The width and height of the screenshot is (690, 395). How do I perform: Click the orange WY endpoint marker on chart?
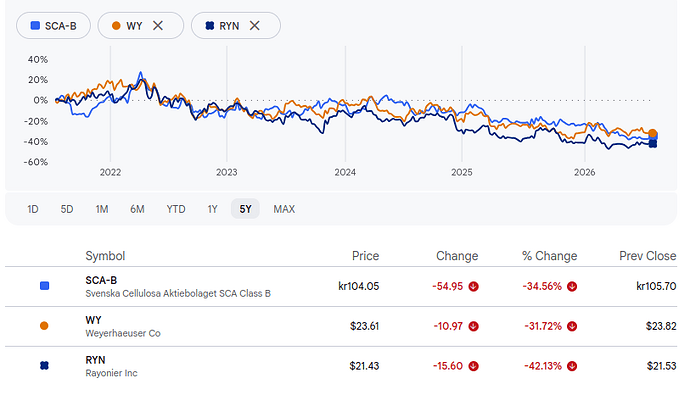(653, 133)
